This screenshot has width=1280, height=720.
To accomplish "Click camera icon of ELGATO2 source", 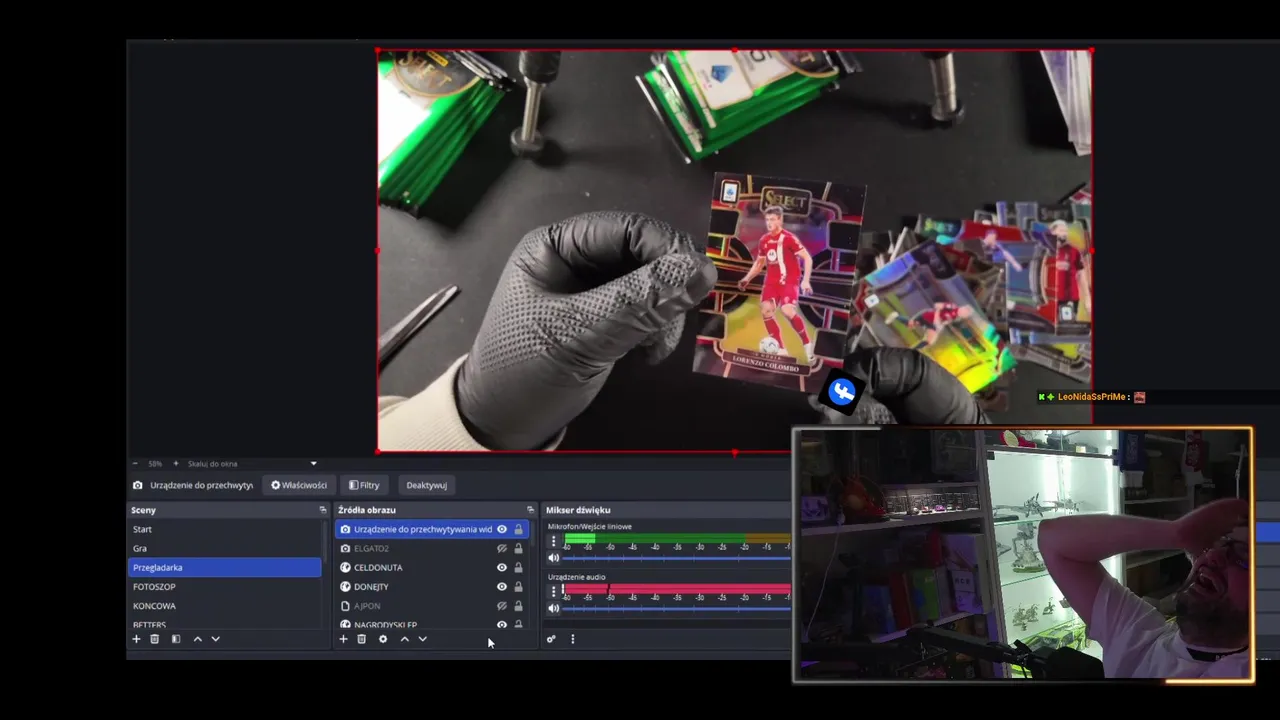I will pos(346,548).
